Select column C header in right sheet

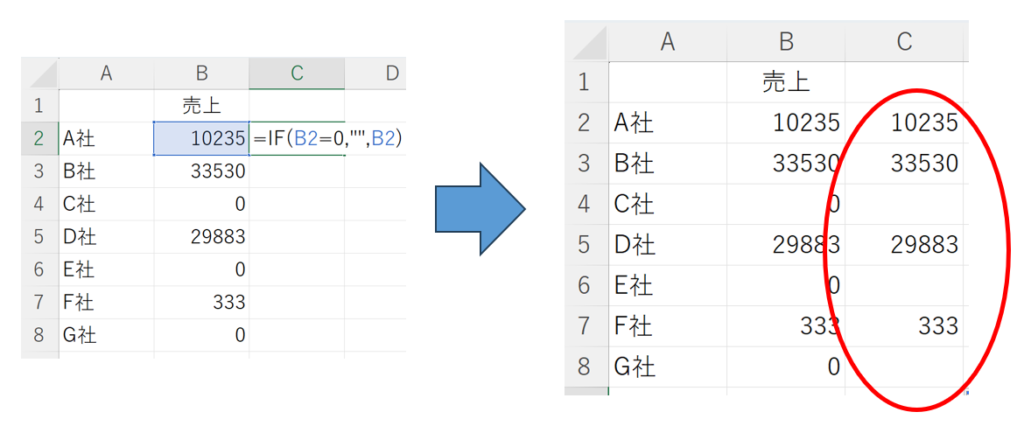tap(904, 41)
